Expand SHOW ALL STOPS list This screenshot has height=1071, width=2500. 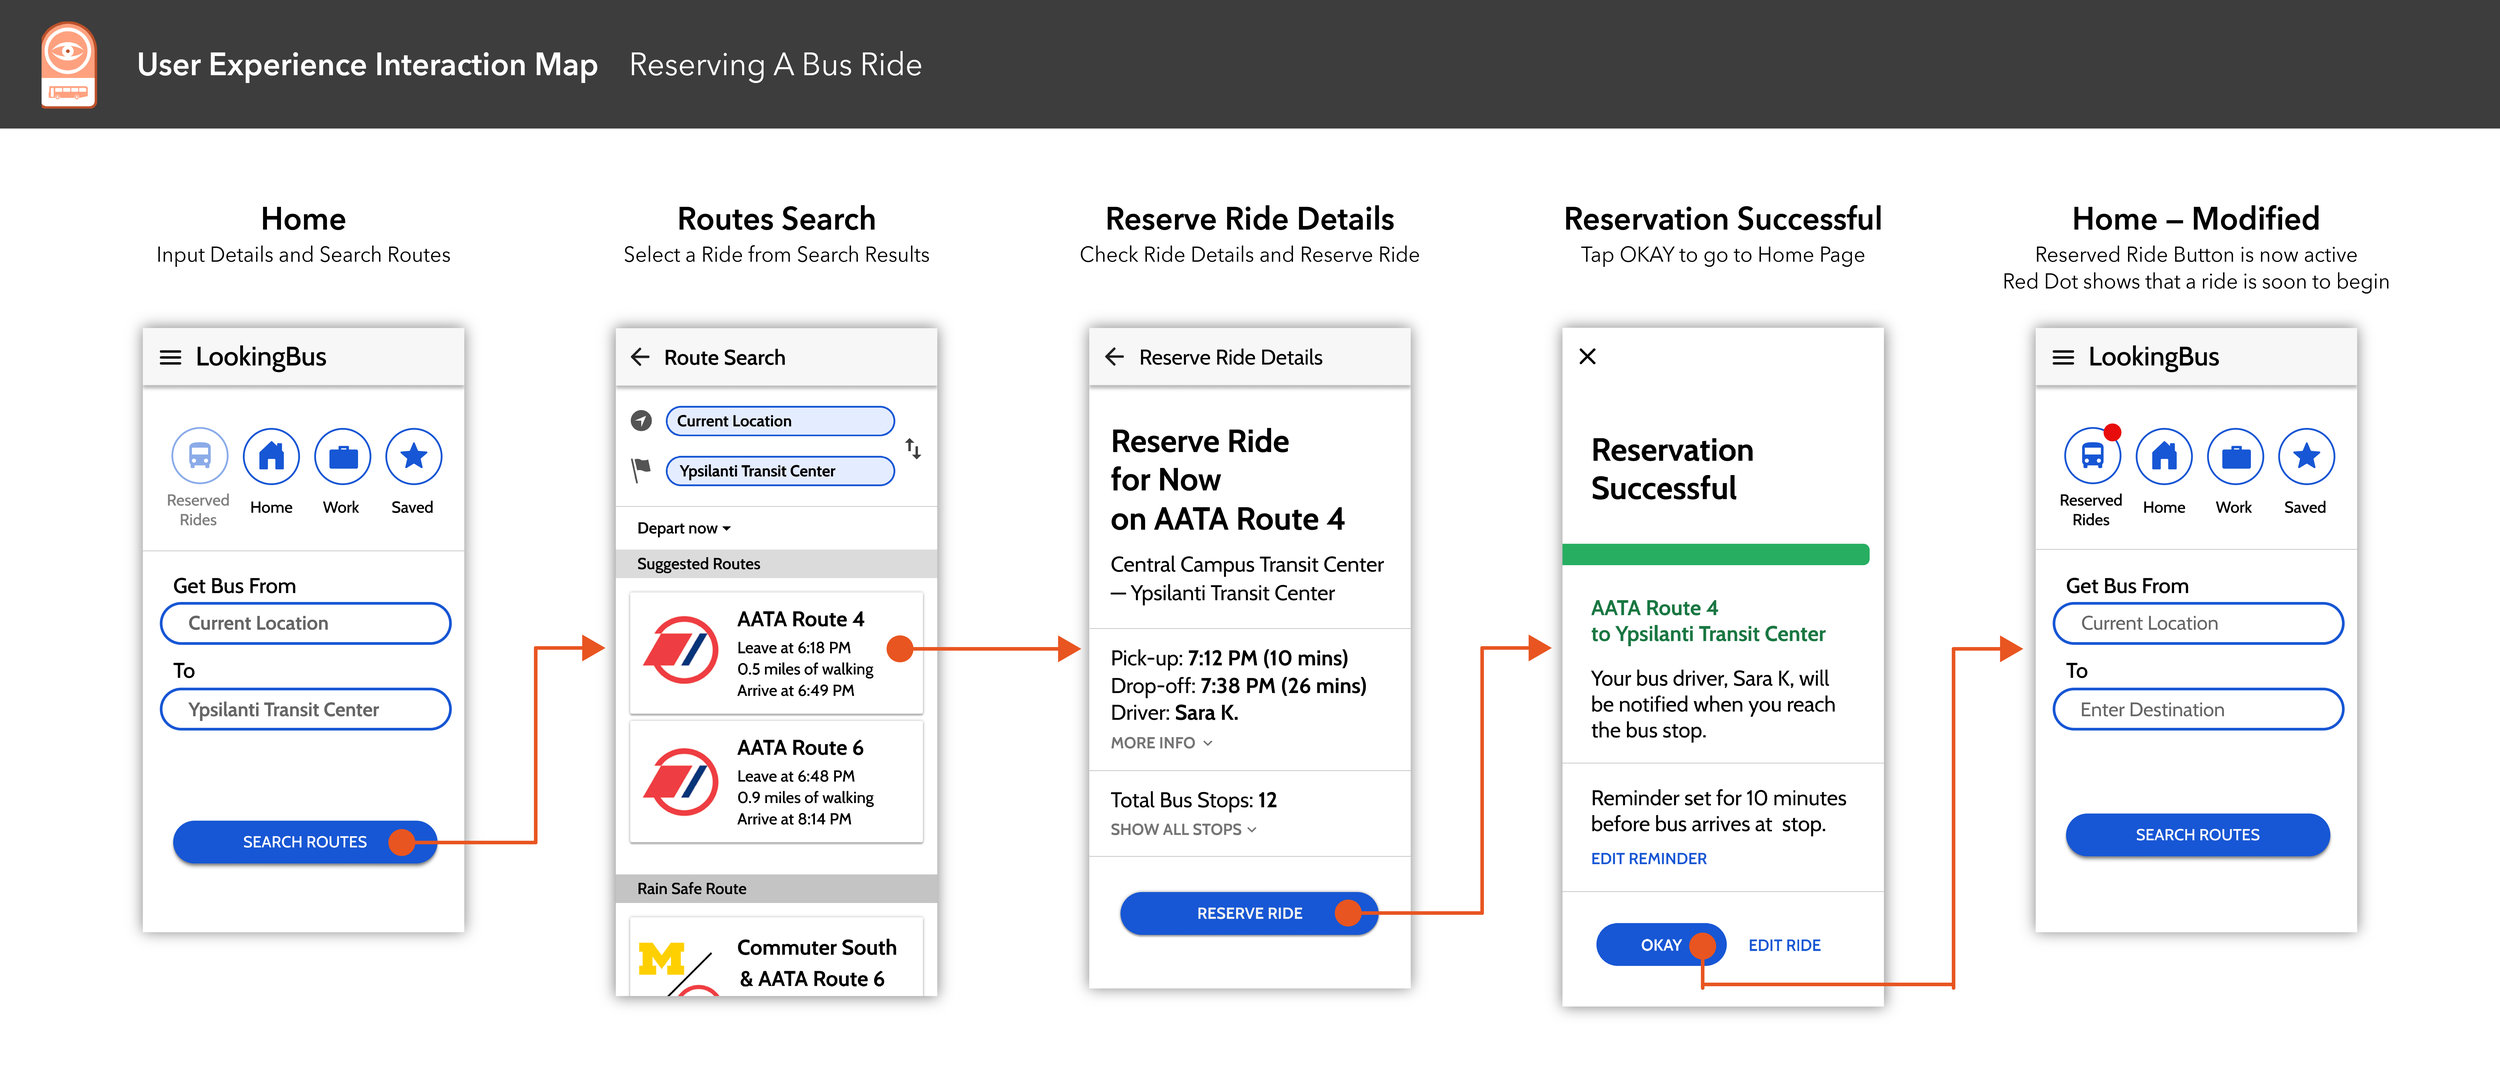(1182, 829)
